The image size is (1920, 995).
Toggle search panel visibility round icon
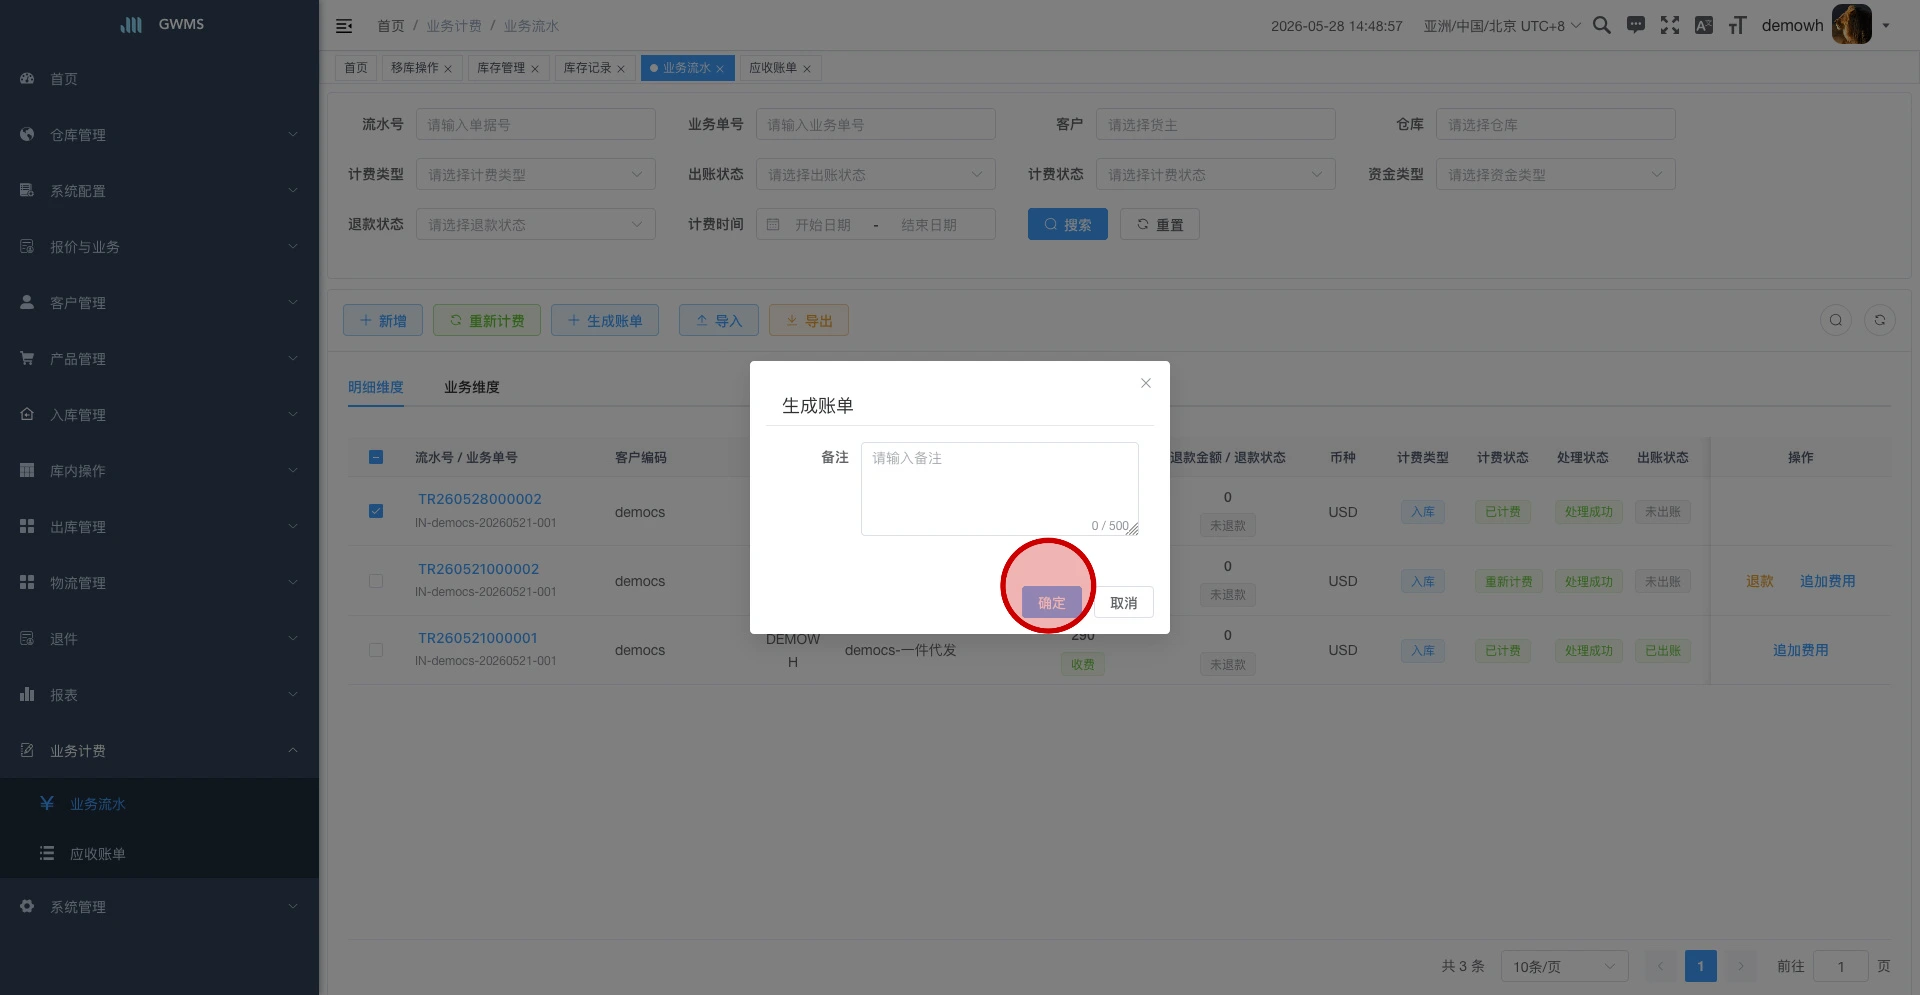pos(1836,320)
